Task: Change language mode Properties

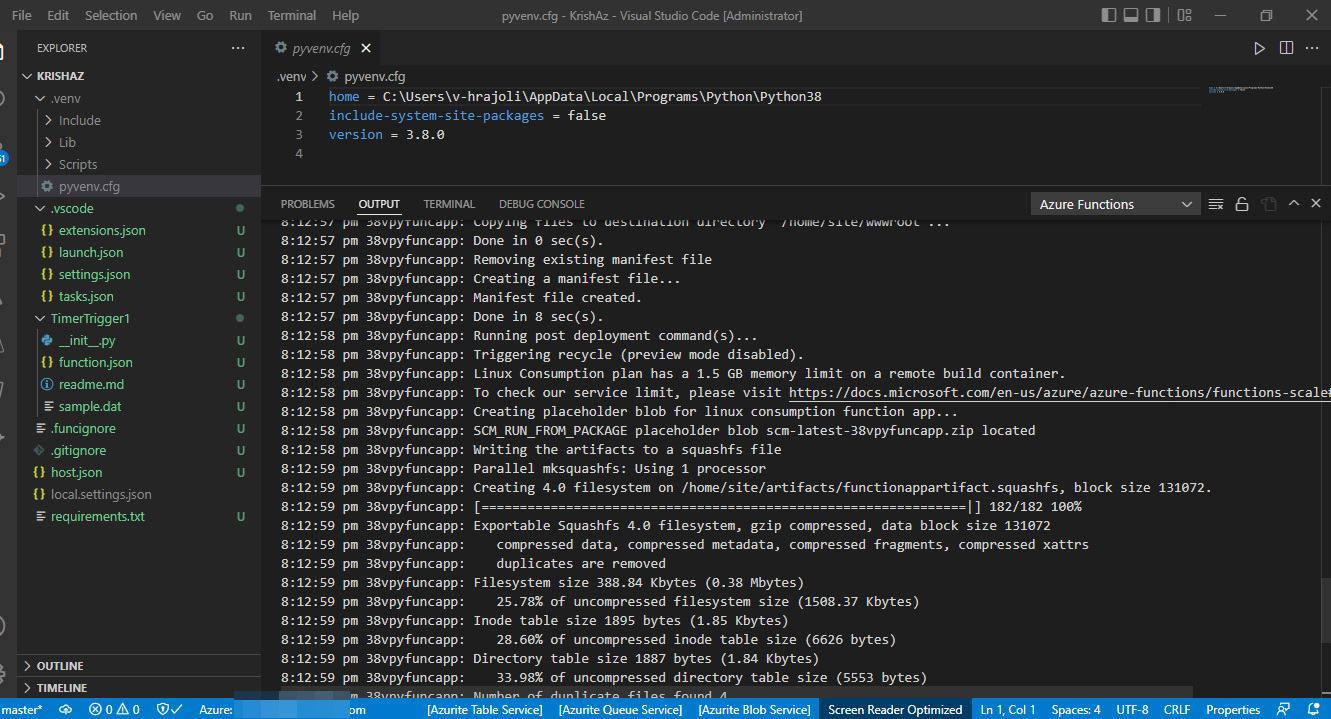Action: pos(1233,709)
